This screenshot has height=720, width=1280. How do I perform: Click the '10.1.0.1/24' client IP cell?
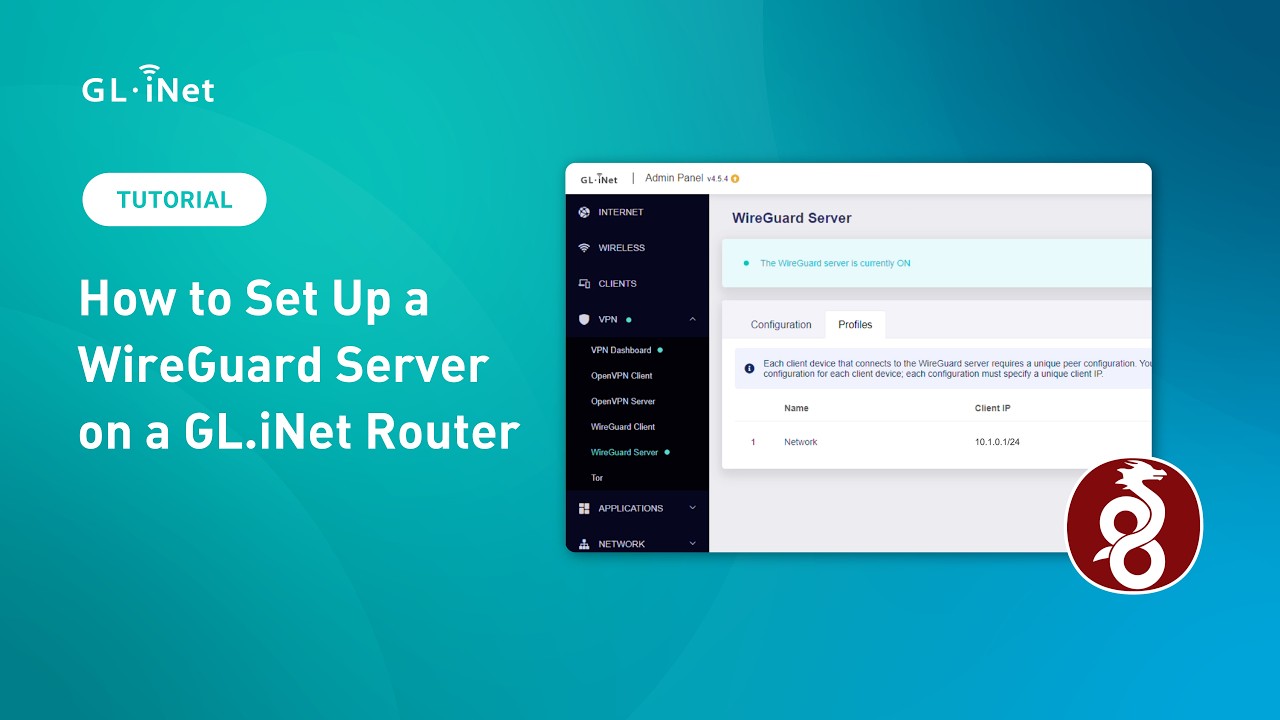[997, 442]
